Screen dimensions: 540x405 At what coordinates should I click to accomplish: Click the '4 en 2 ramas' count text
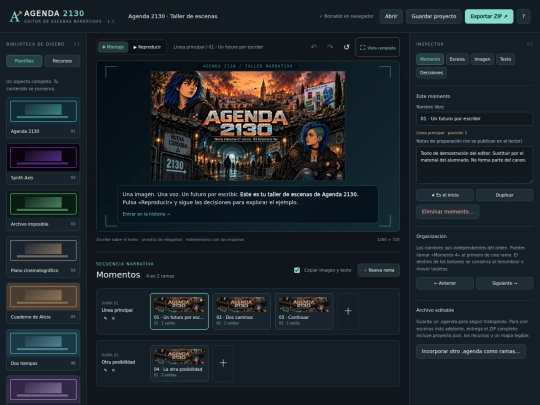(x=160, y=276)
